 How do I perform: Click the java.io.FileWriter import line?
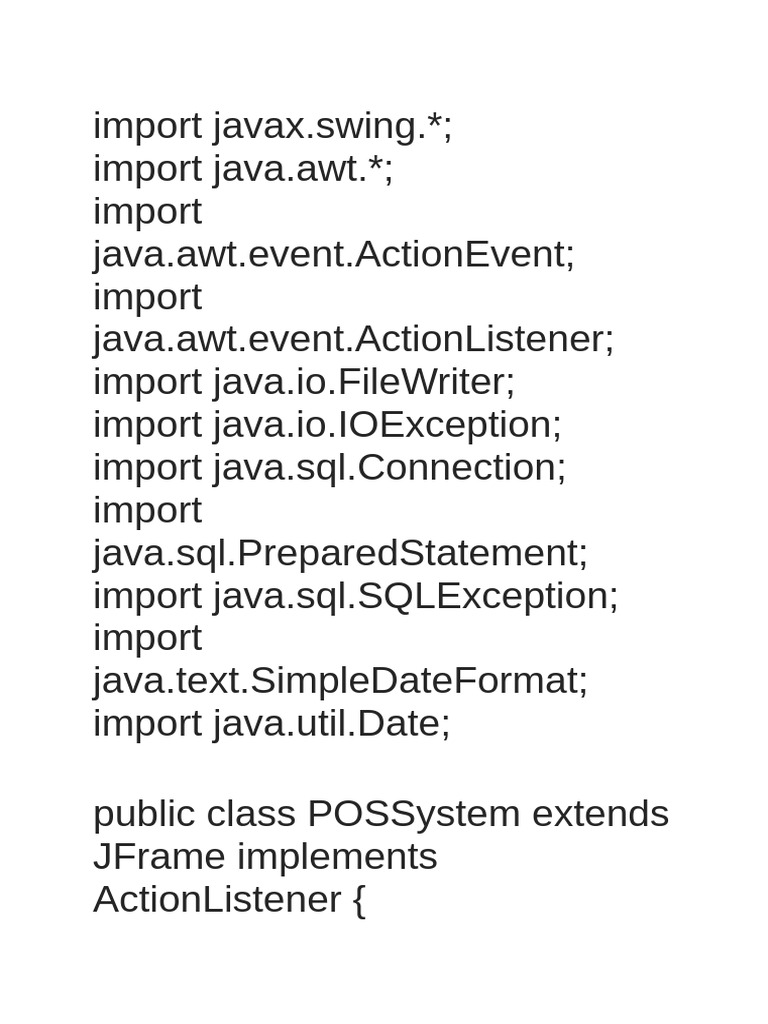point(303,382)
